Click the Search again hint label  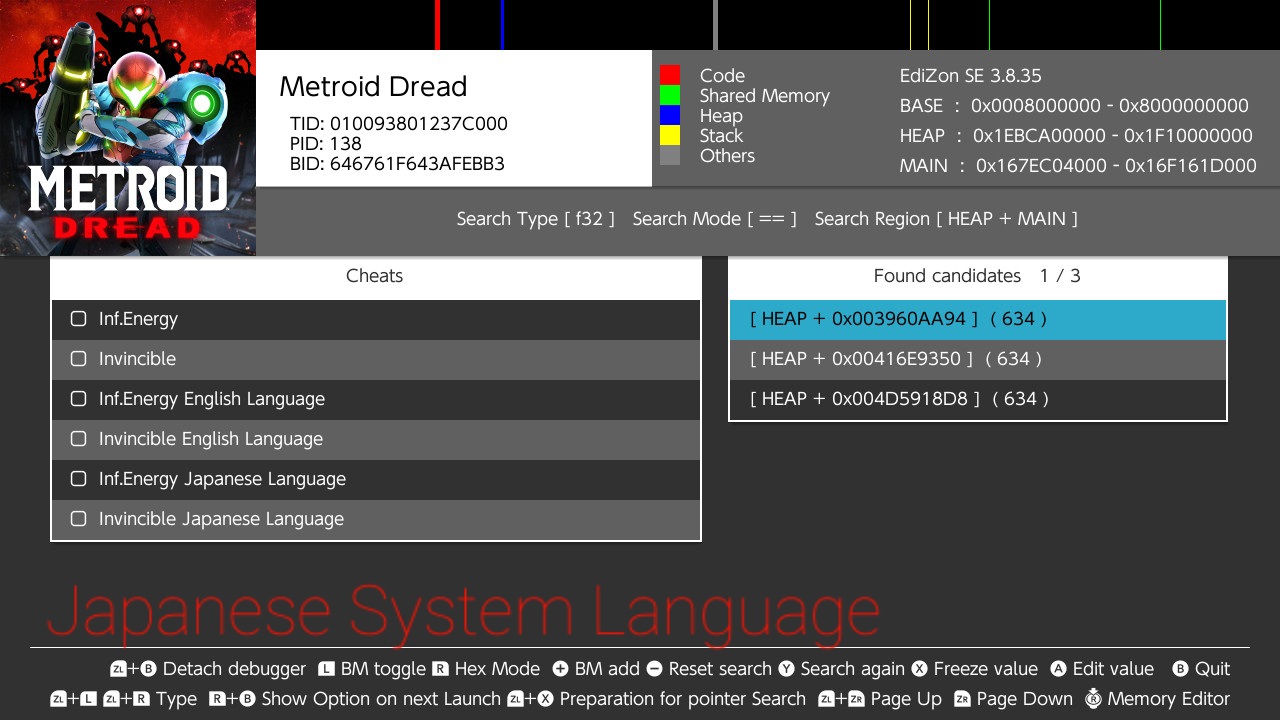[x=852, y=669]
